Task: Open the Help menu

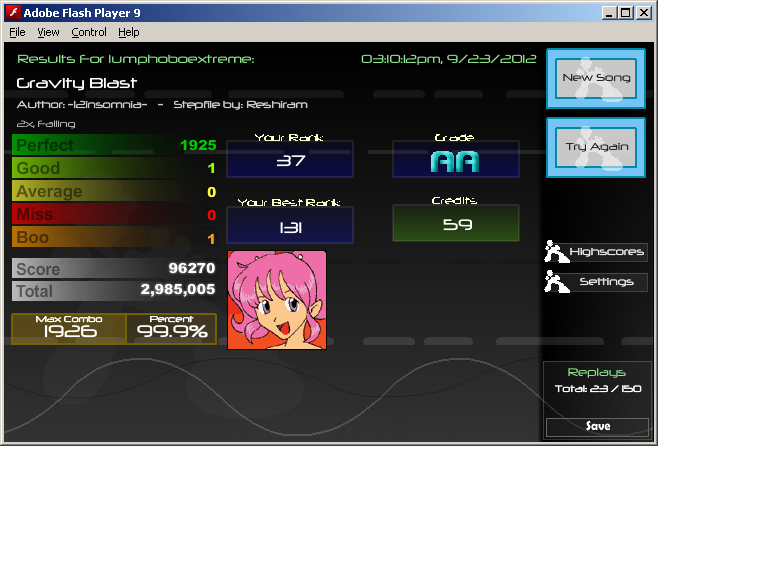Action: coord(129,33)
